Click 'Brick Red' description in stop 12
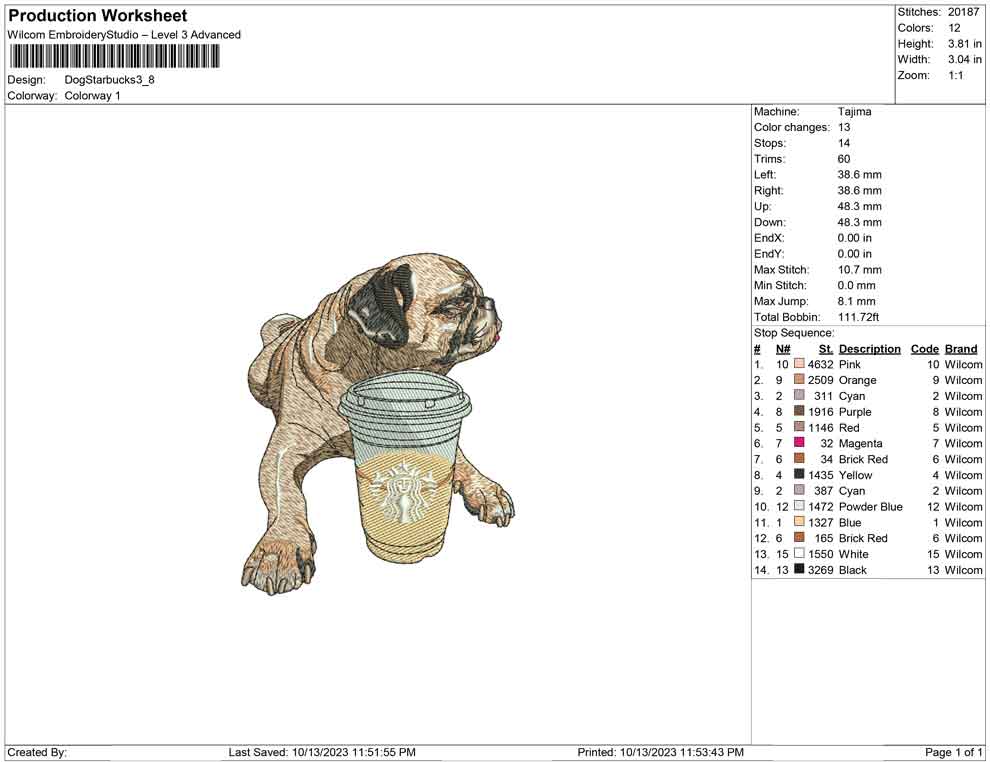The width and height of the screenshot is (990, 762). click(863, 538)
